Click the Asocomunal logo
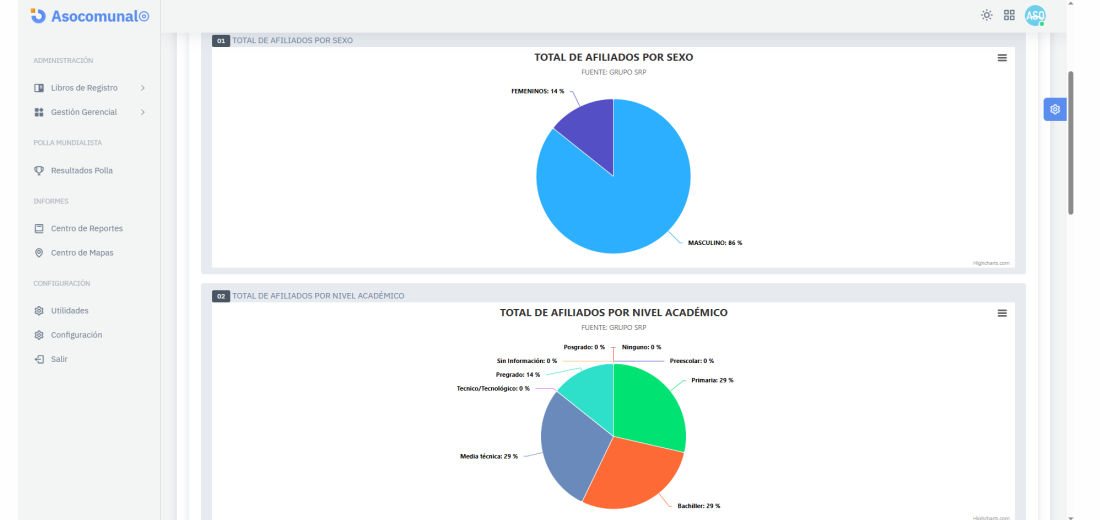Viewport: 1100px width, 520px height. point(90,15)
